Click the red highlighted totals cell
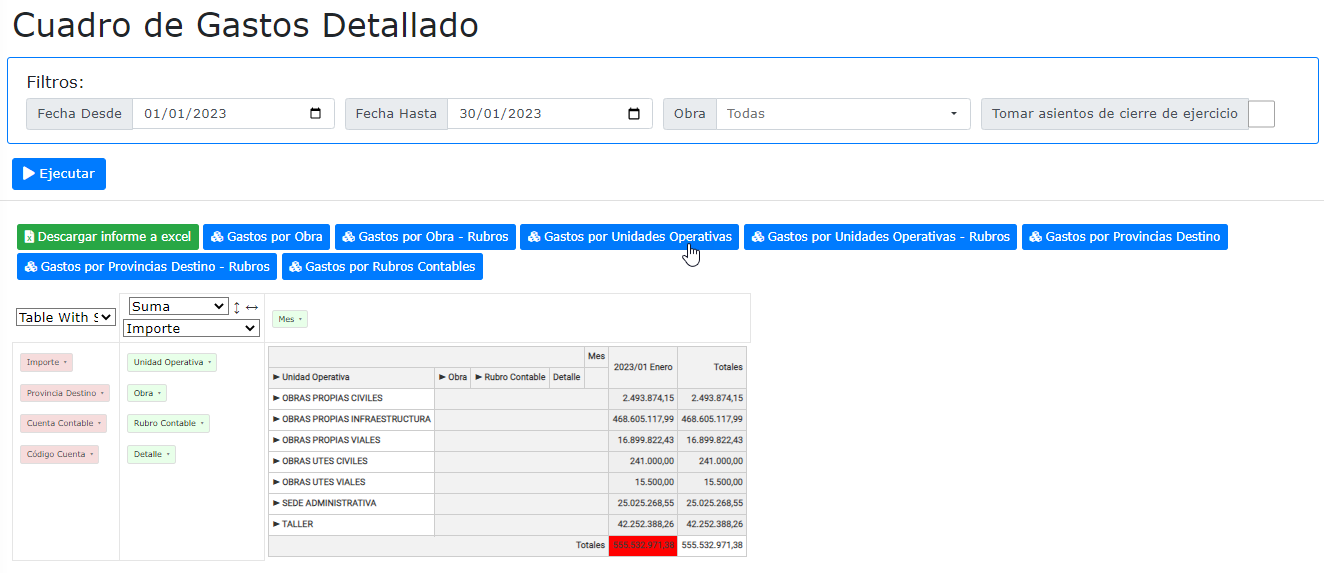 642,545
